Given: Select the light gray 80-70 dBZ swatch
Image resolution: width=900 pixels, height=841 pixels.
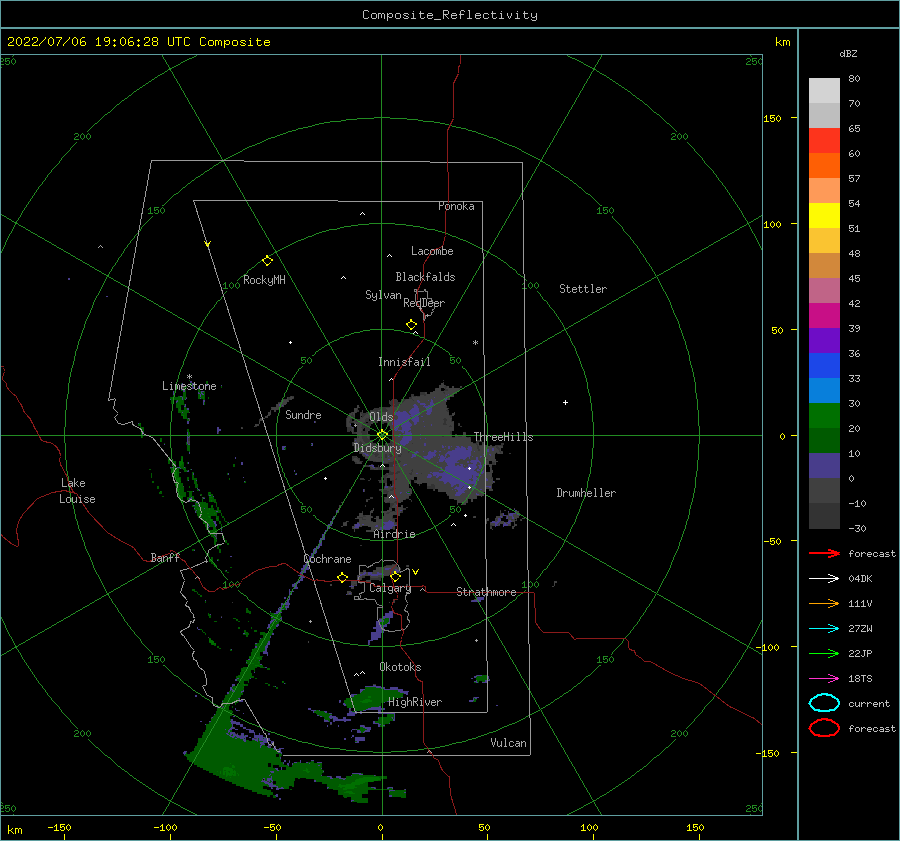Looking at the screenshot, I should [x=824, y=91].
